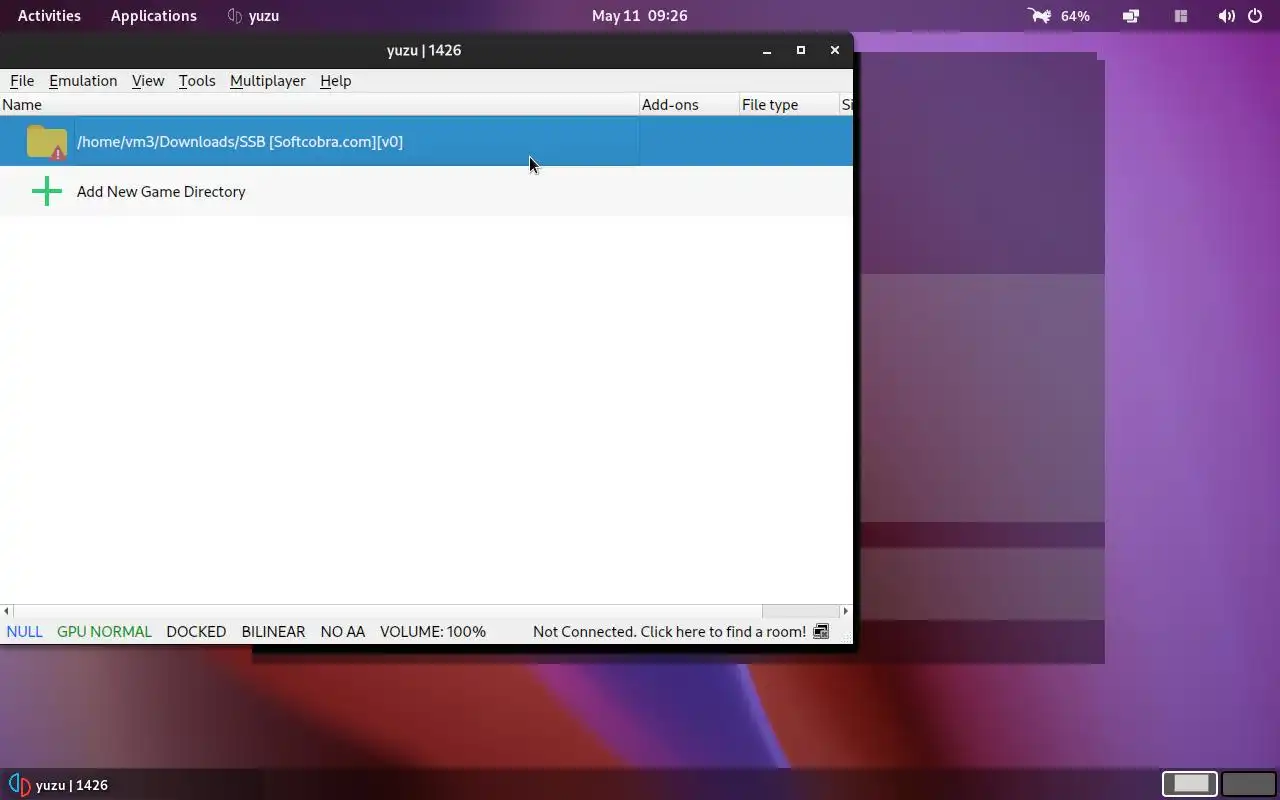Screen dimensions: 1280x800
Task: Click the yuzu app menu in top bar
Action: pyautogui.click(x=253, y=16)
